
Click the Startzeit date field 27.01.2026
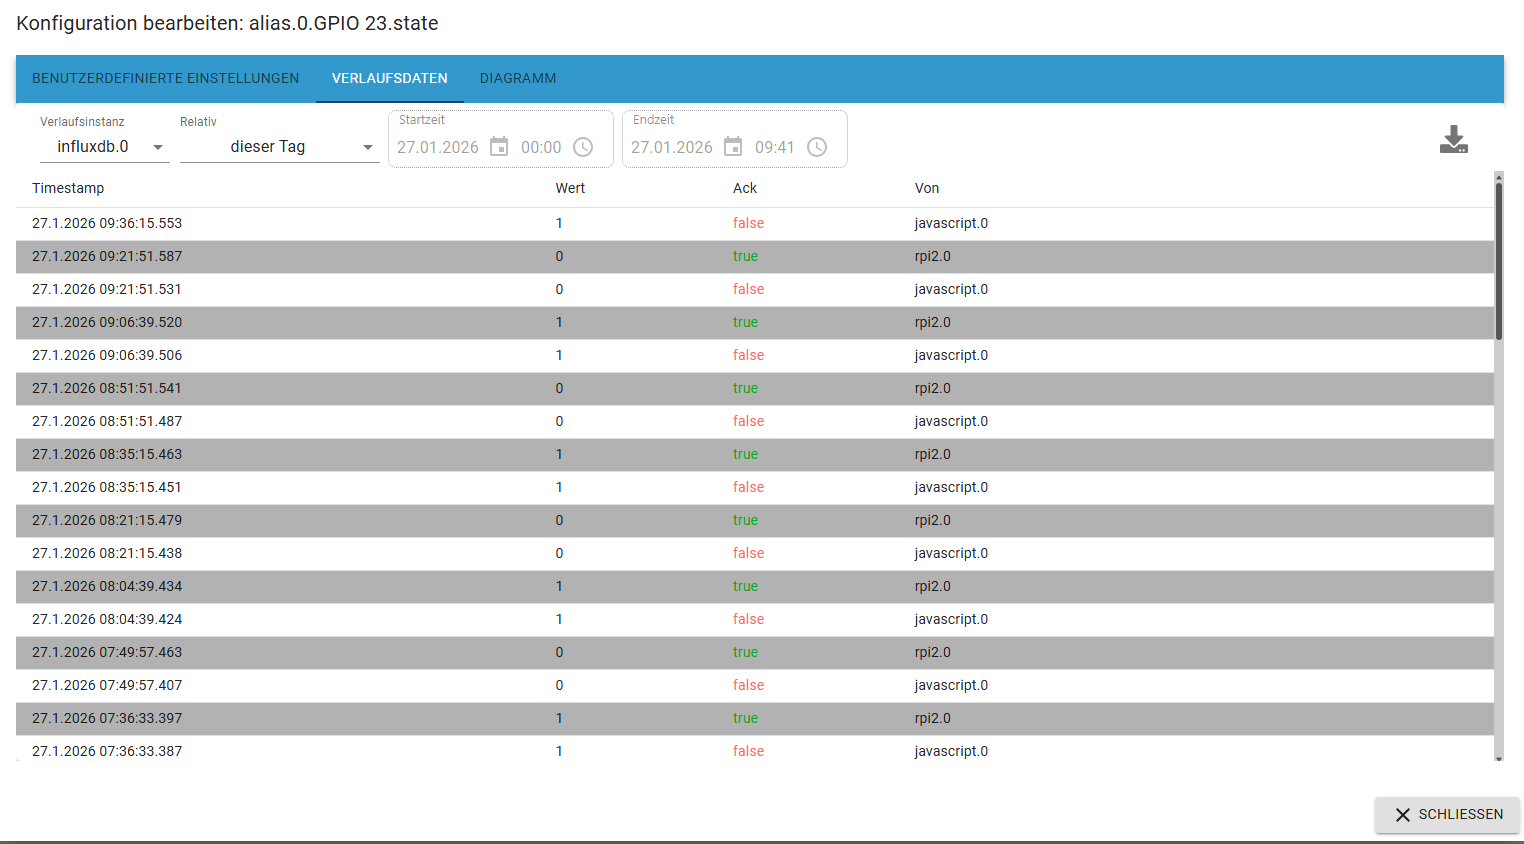coord(438,147)
